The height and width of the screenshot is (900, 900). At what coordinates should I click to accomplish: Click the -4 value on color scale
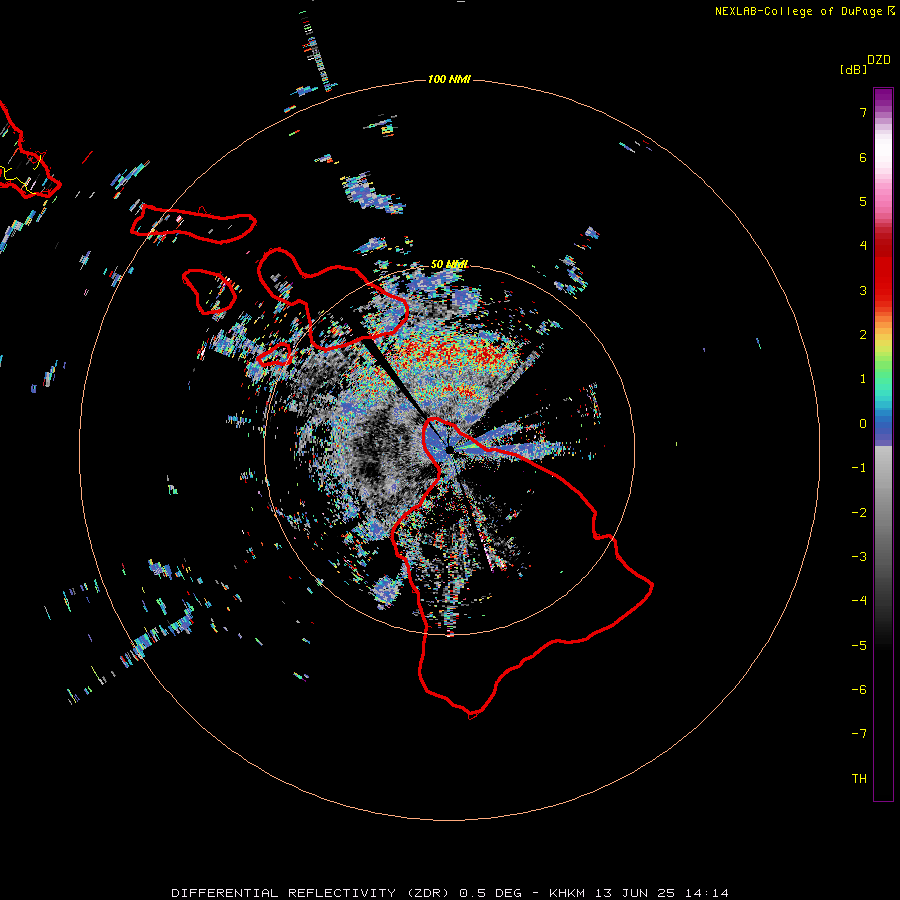point(859,601)
